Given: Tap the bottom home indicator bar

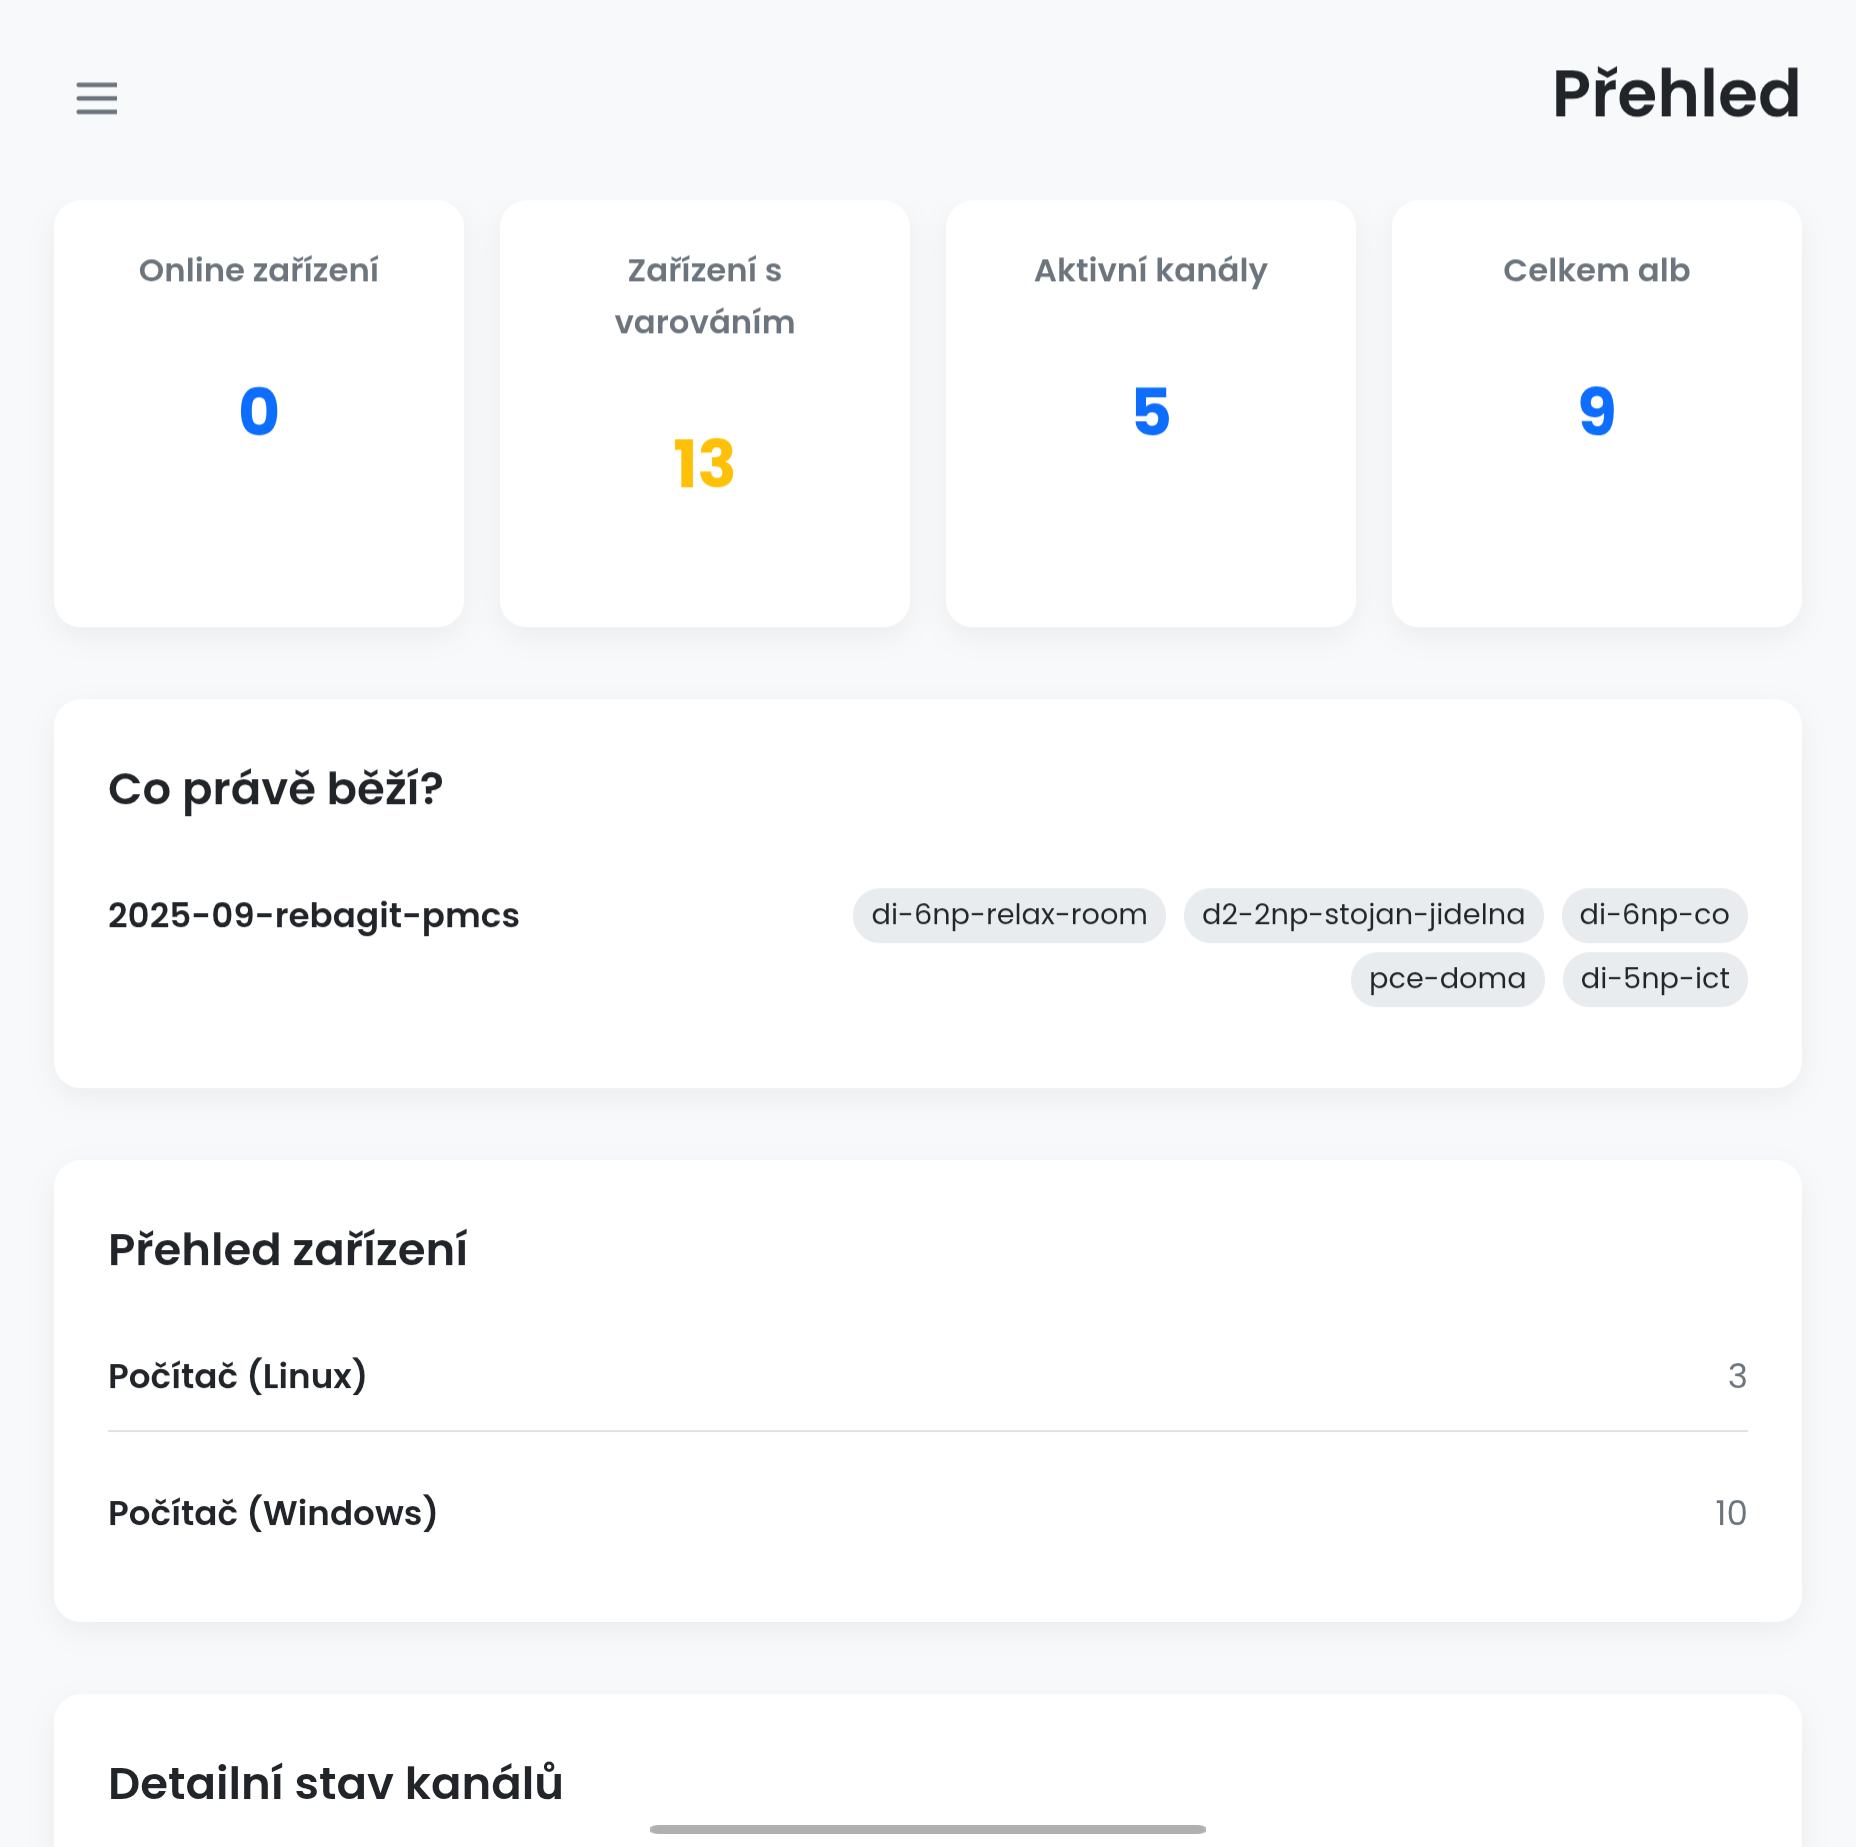Looking at the screenshot, I should point(927,1829).
